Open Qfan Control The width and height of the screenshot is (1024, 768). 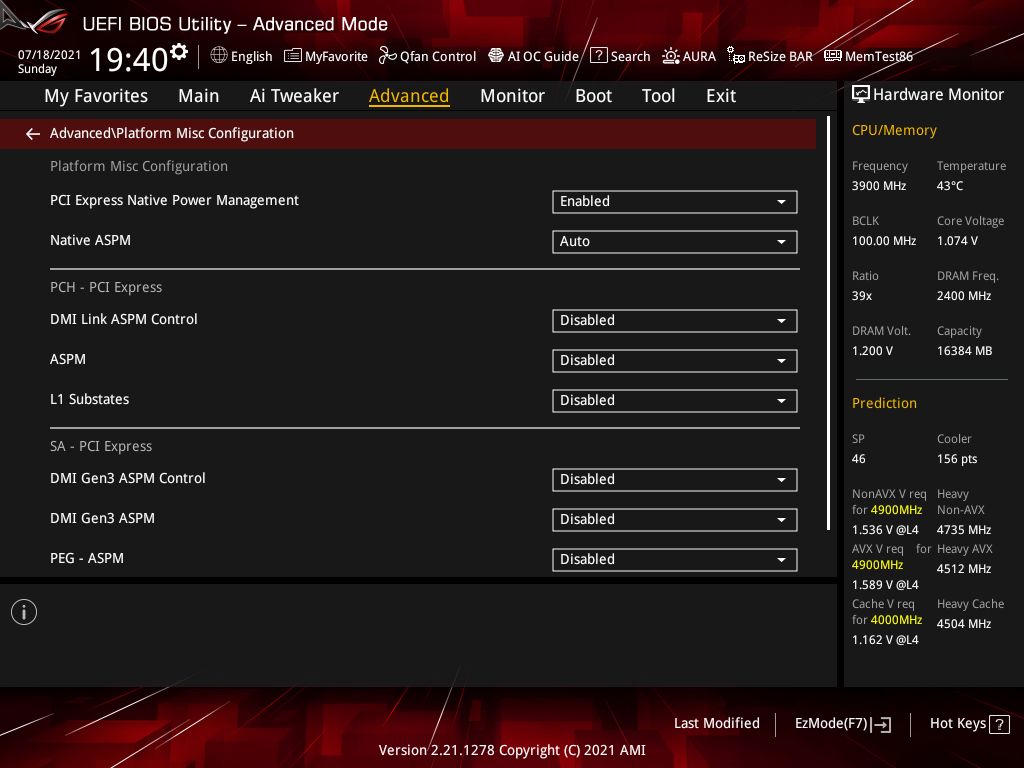(x=427, y=56)
